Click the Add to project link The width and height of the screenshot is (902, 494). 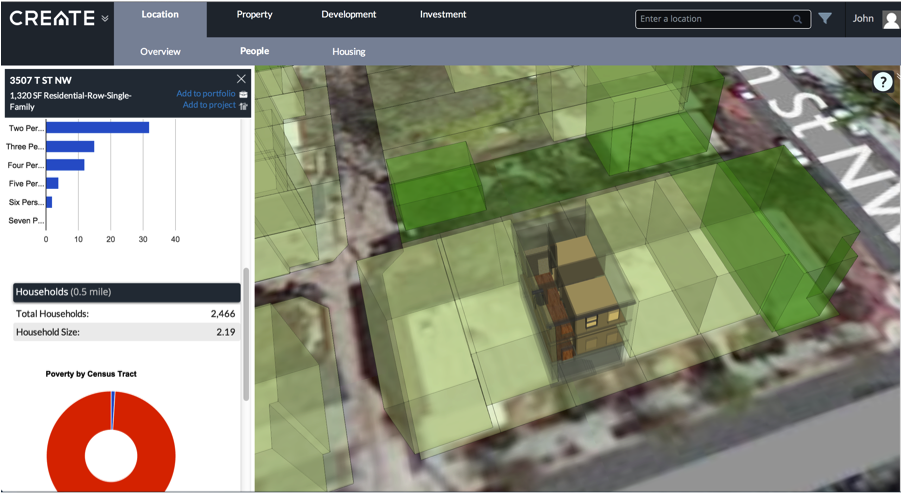[x=209, y=105]
